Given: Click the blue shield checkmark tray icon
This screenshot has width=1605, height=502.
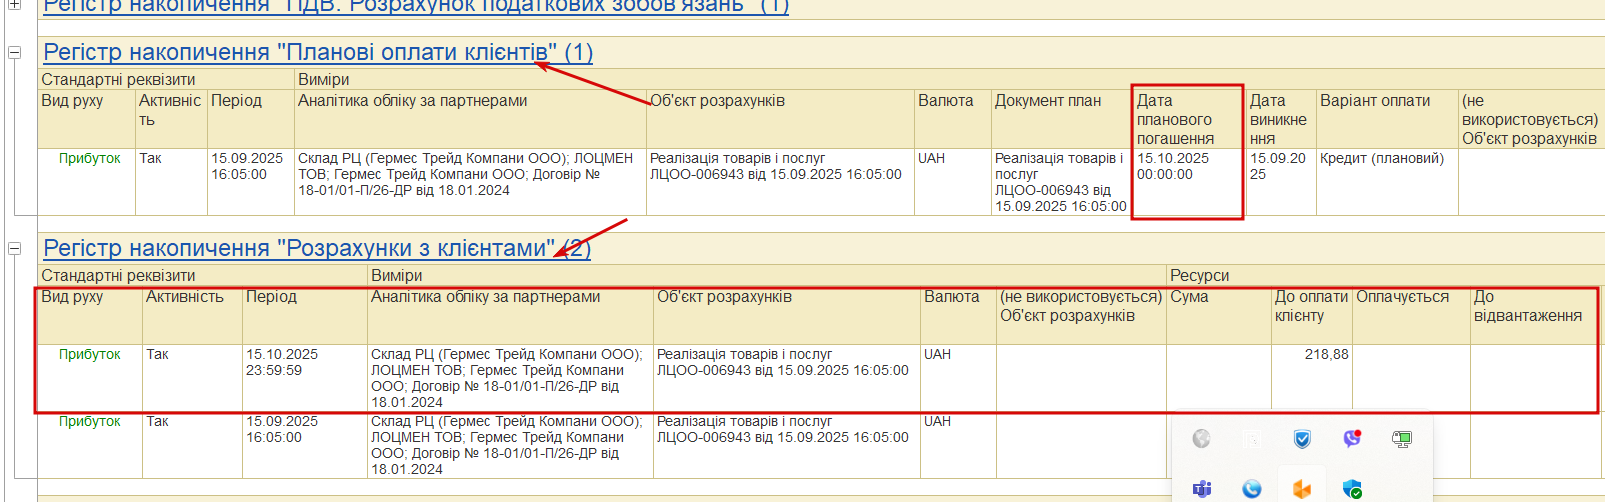Looking at the screenshot, I should pyautogui.click(x=1302, y=438).
